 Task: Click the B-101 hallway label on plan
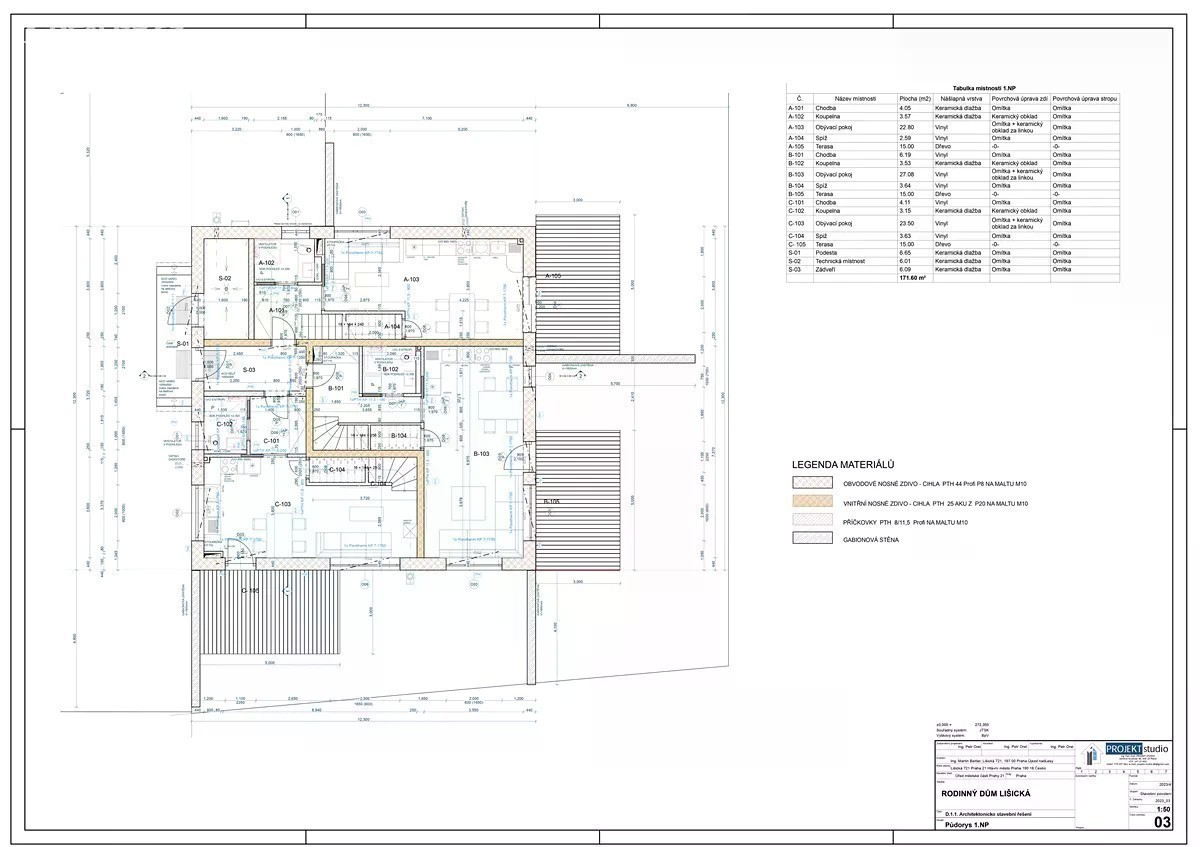(337, 388)
